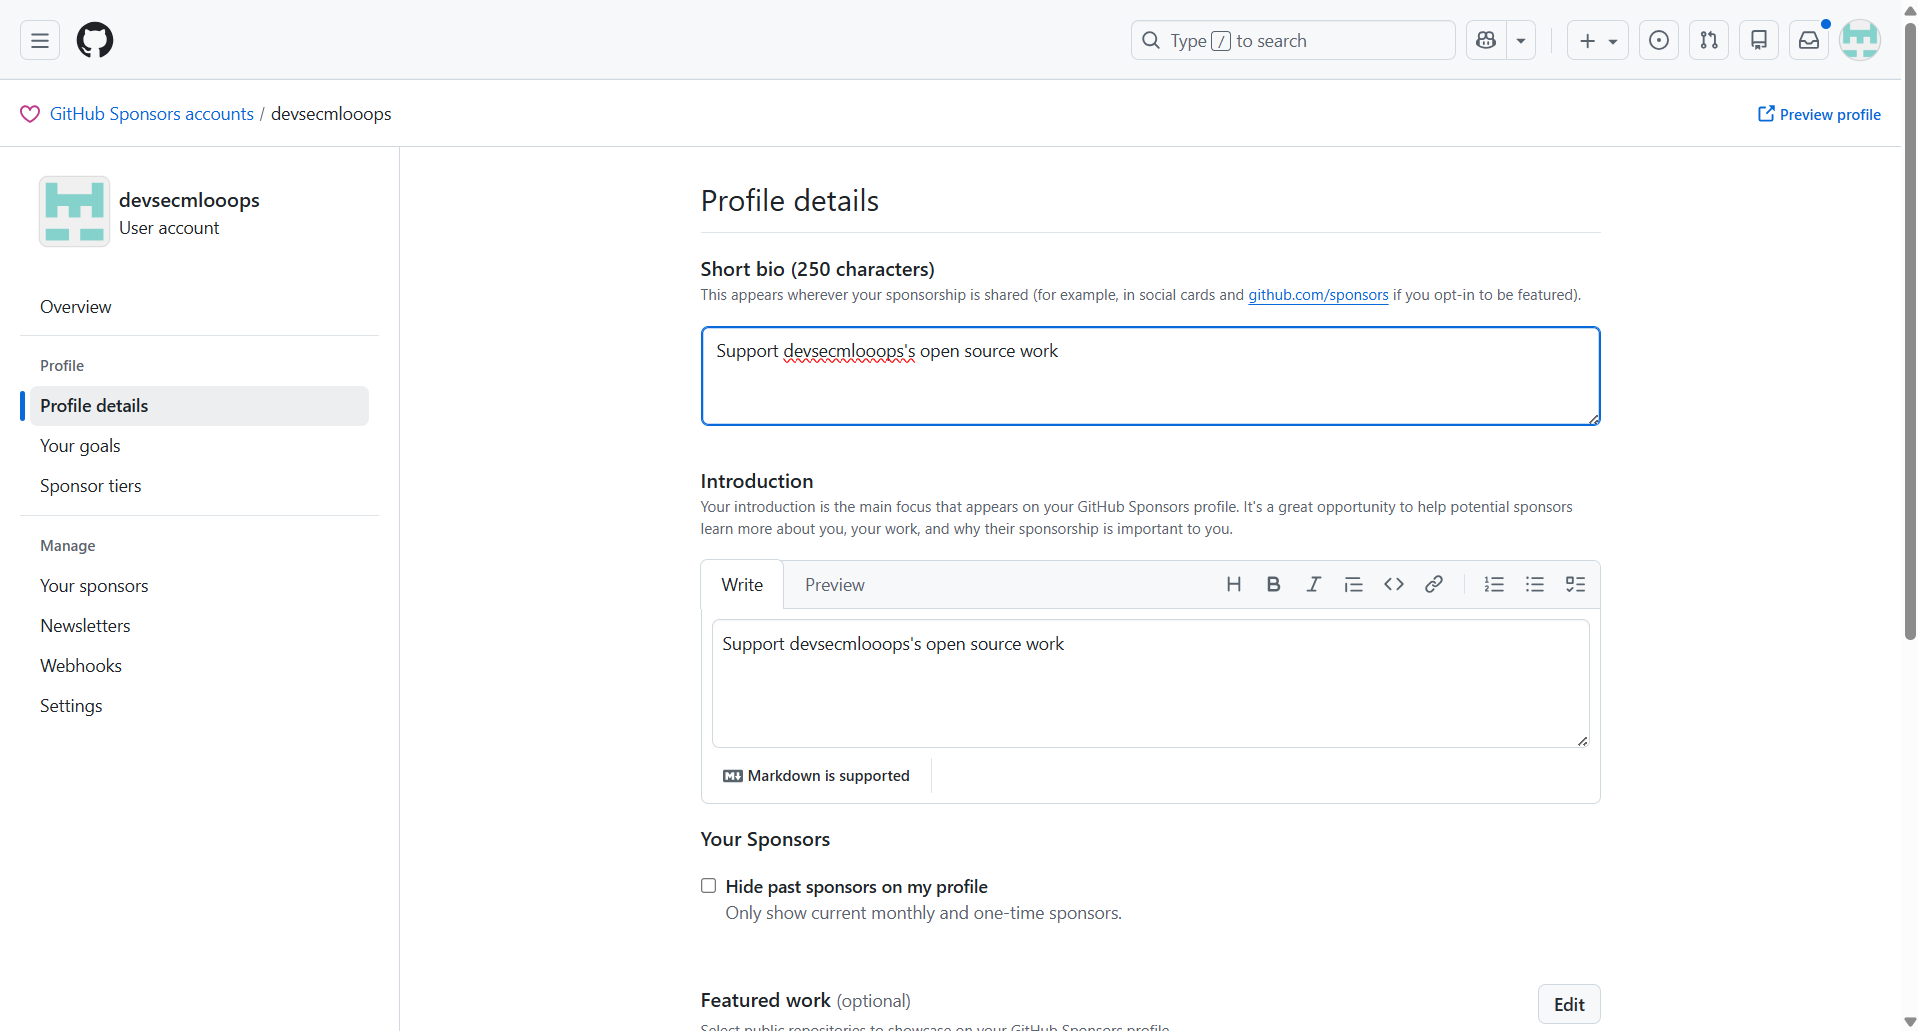Insert a task list using the tasklist icon
The width and height of the screenshot is (1918, 1031).
pos(1575,584)
